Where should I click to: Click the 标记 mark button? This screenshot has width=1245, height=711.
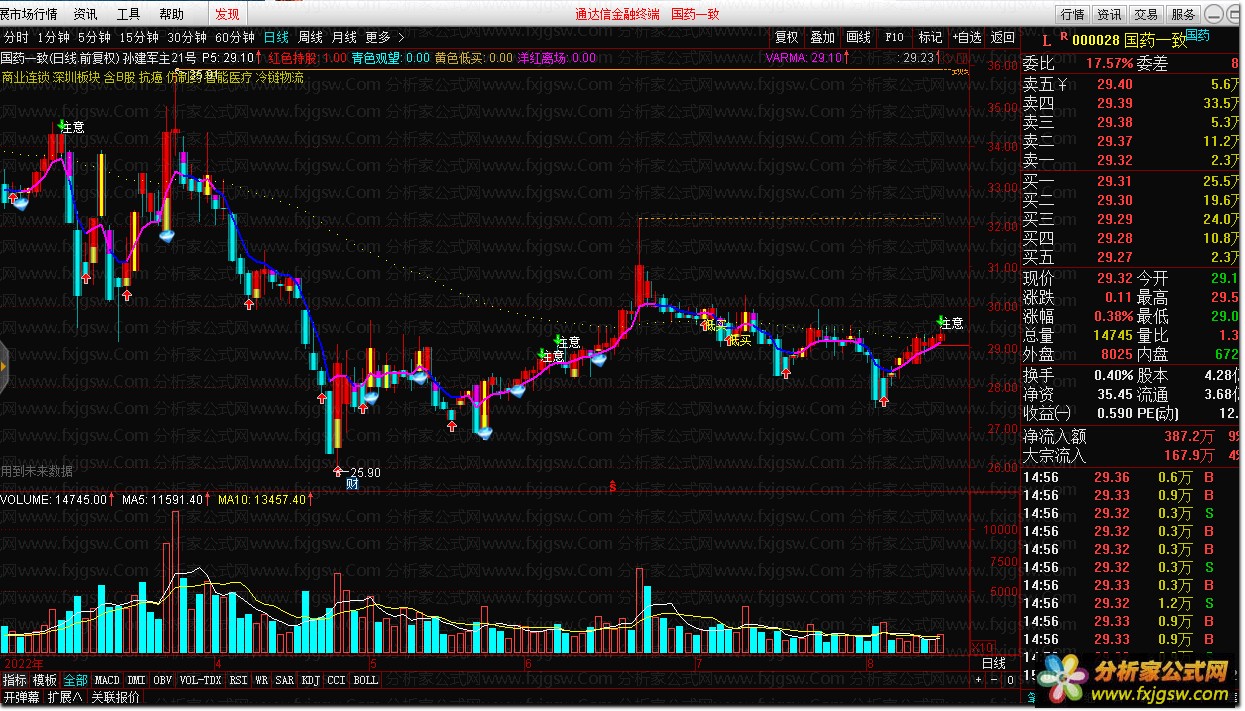click(x=930, y=37)
